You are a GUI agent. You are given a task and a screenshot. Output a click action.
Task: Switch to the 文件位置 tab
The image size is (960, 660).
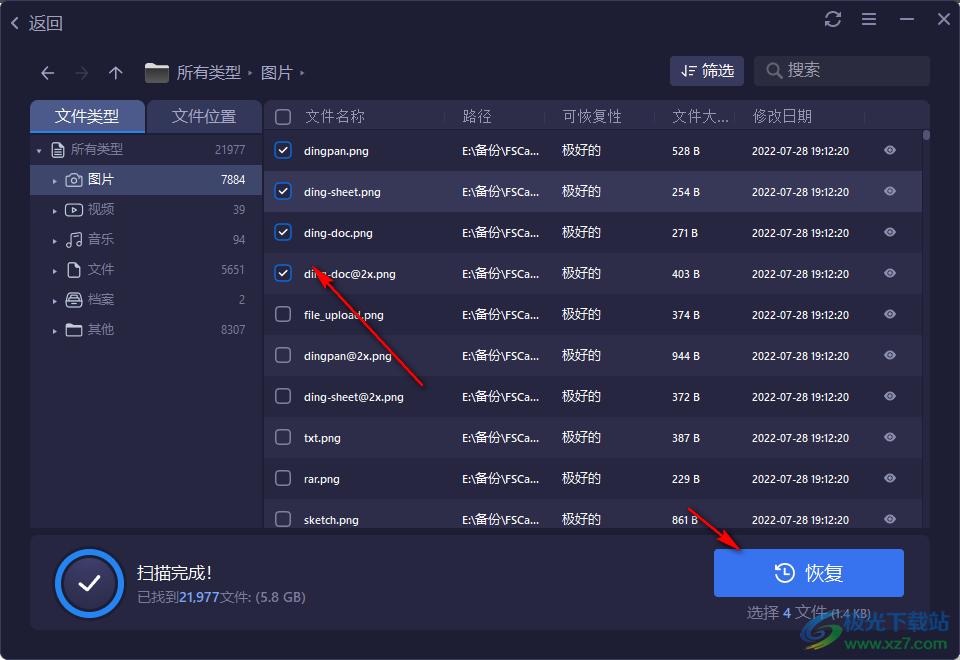[x=204, y=116]
